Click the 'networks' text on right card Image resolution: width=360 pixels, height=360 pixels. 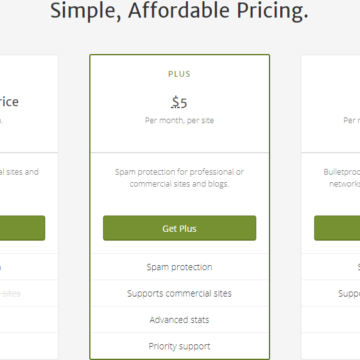(345, 184)
